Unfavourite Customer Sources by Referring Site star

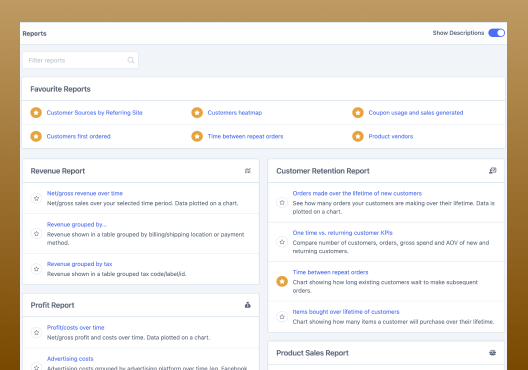coord(36,112)
